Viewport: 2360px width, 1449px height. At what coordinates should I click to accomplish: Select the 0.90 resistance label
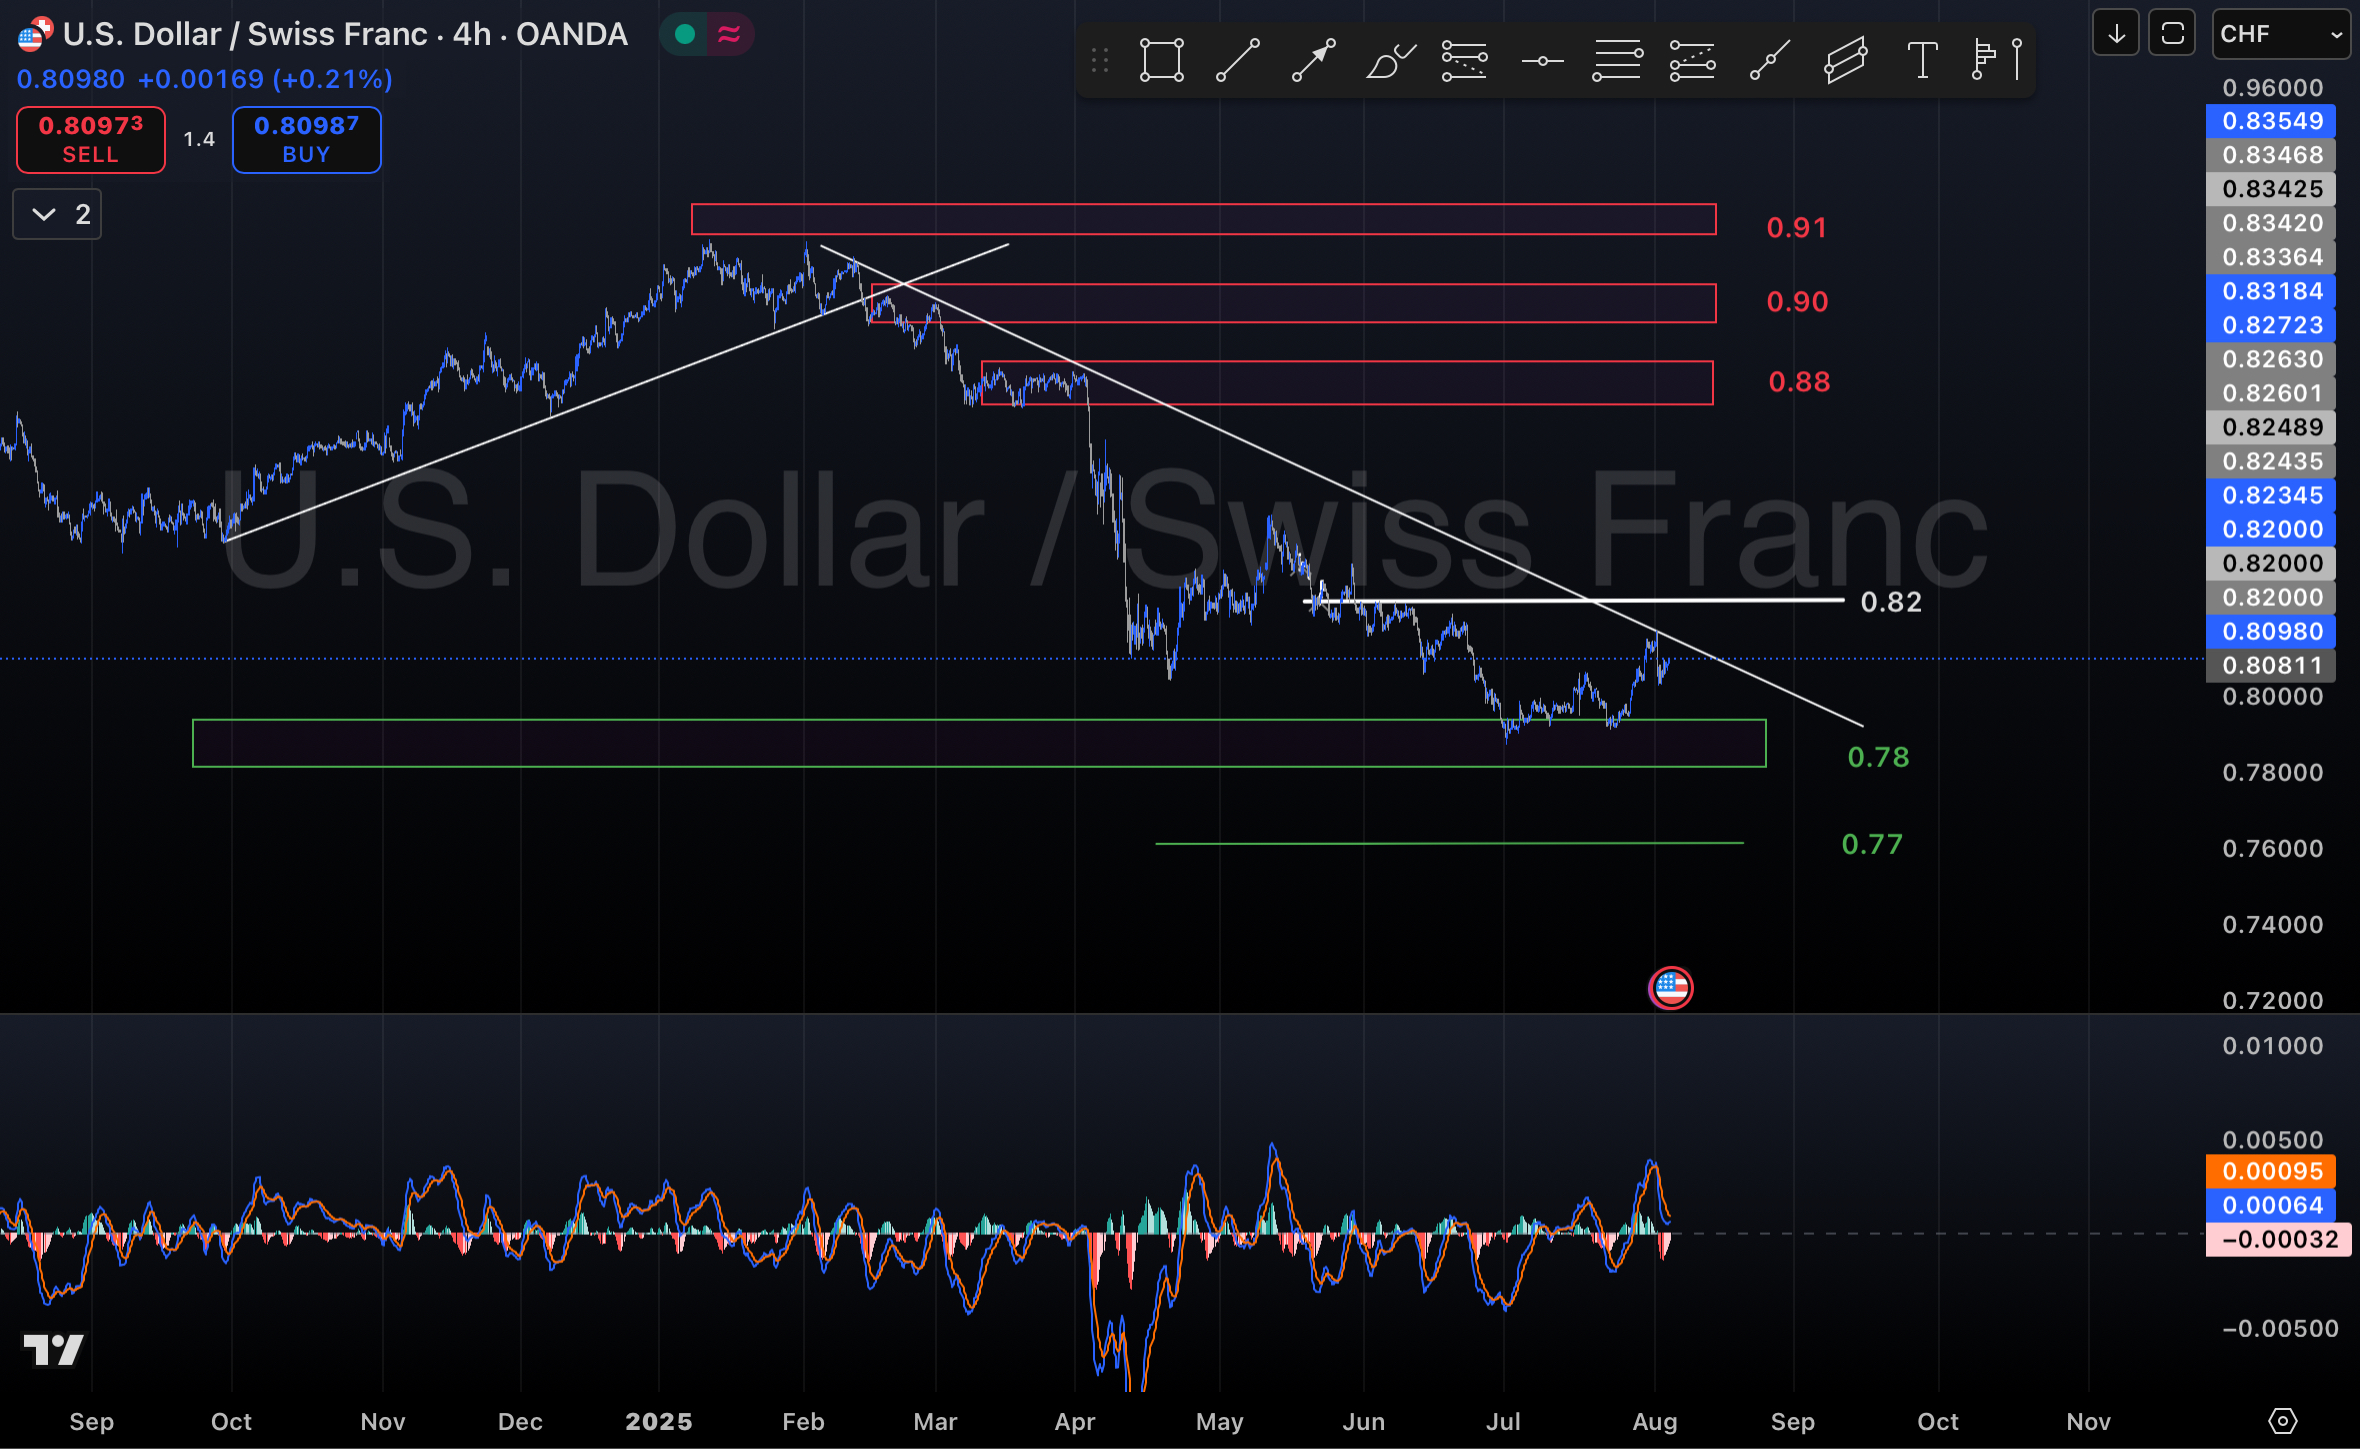pyautogui.click(x=1797, y=302)
